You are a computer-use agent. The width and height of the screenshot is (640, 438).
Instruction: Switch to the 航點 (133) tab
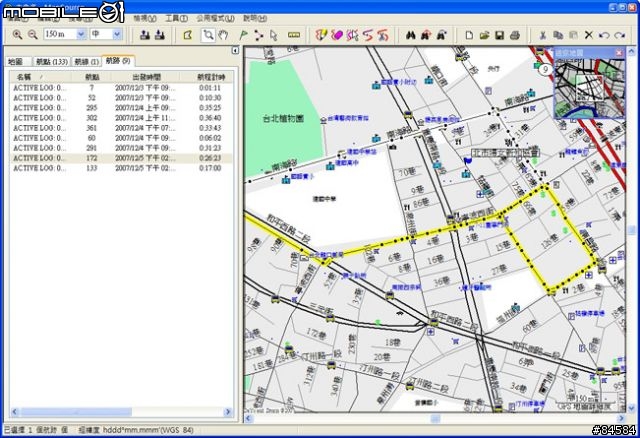click(52, 62)
